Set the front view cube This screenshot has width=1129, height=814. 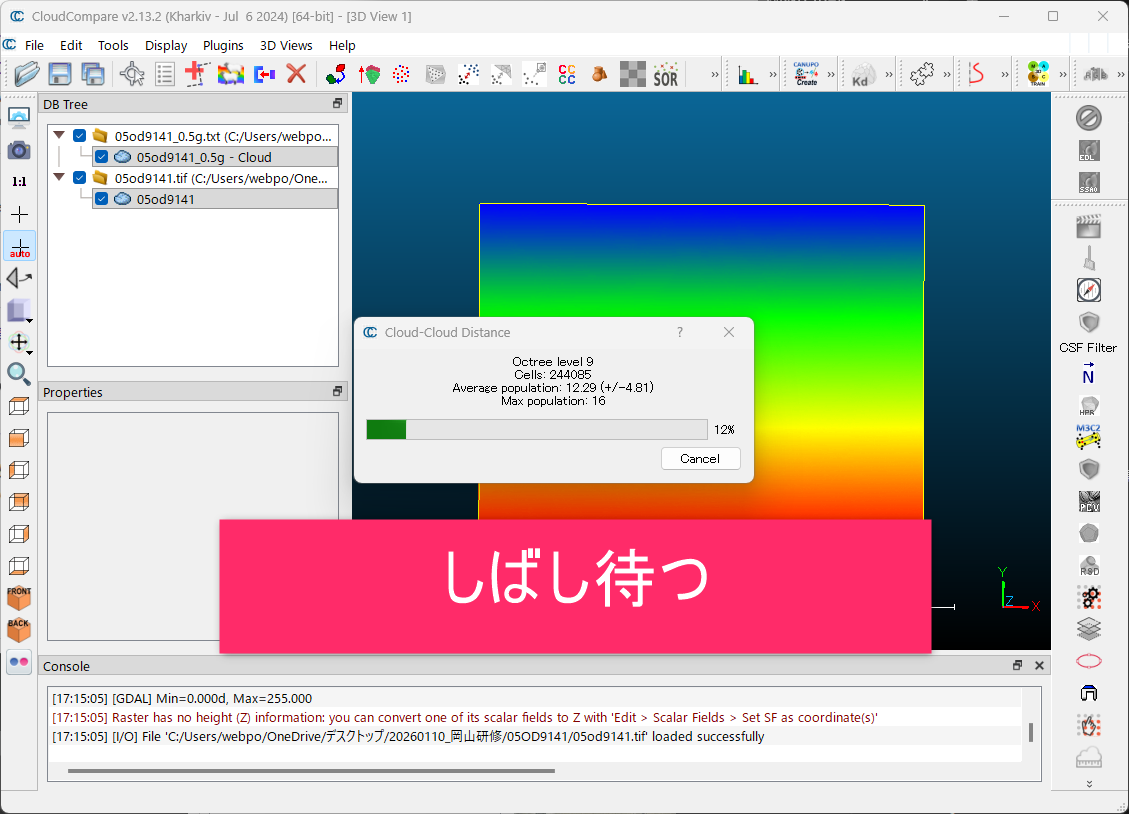pyautogui.click(x=19, y=598)
